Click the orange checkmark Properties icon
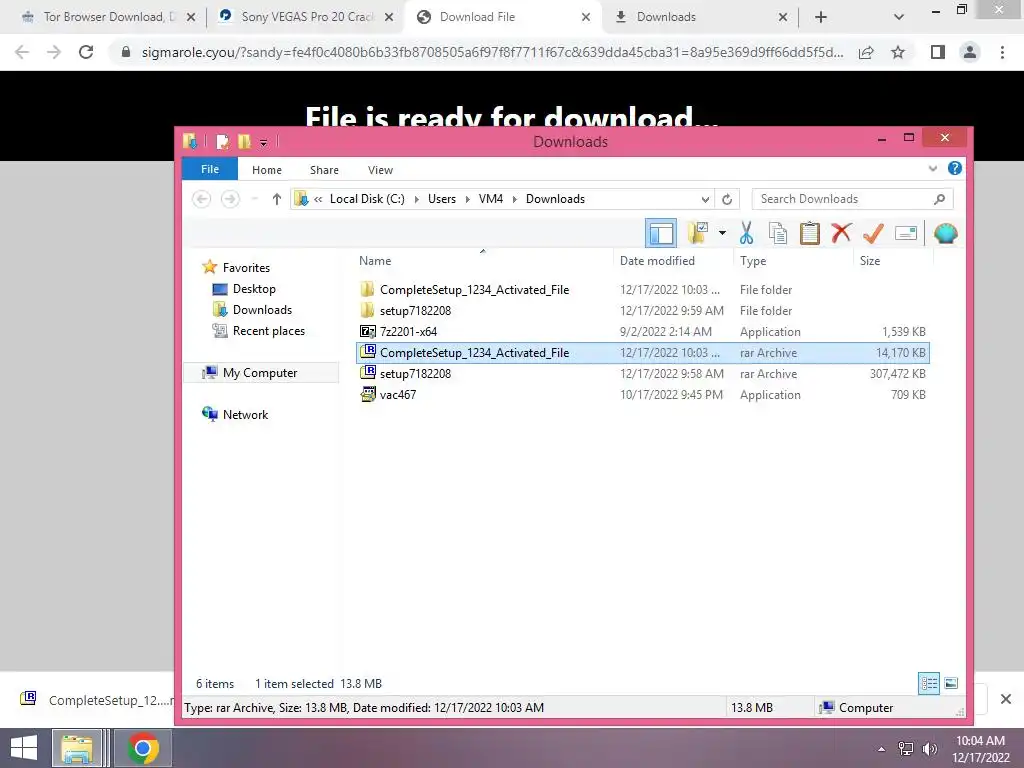 873,232
